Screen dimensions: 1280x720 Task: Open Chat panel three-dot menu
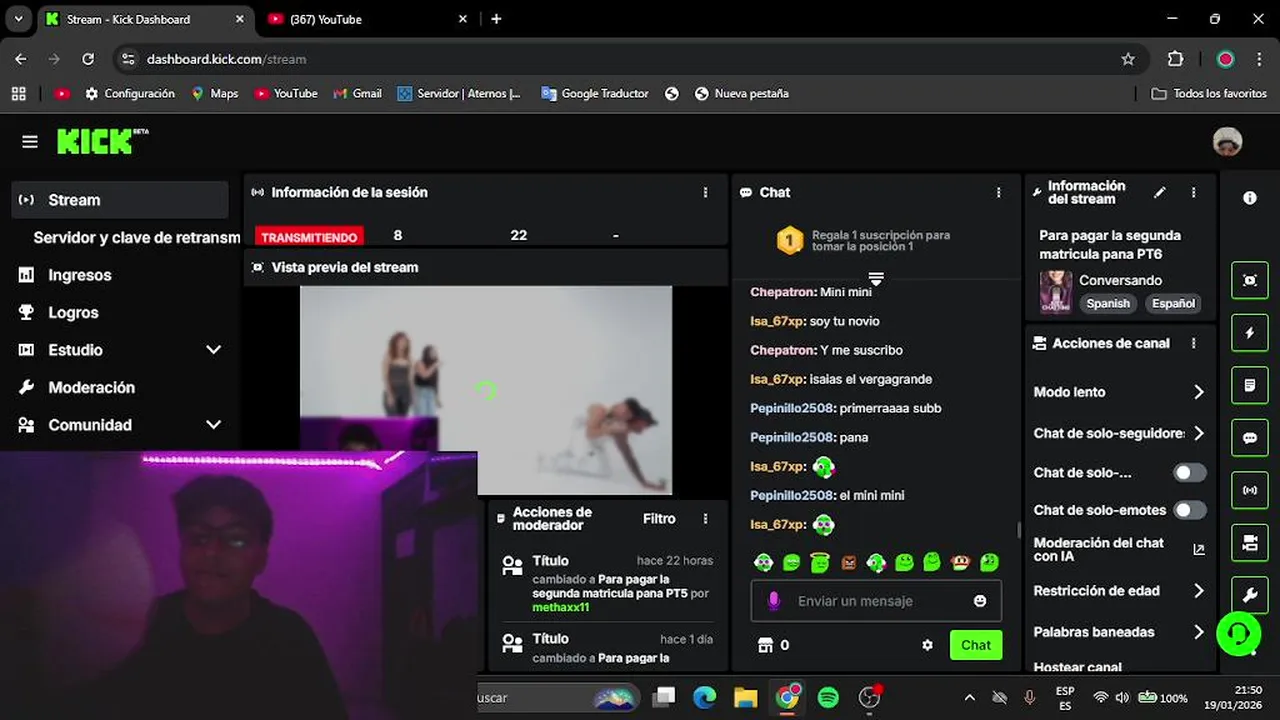(x=998, y=192)
